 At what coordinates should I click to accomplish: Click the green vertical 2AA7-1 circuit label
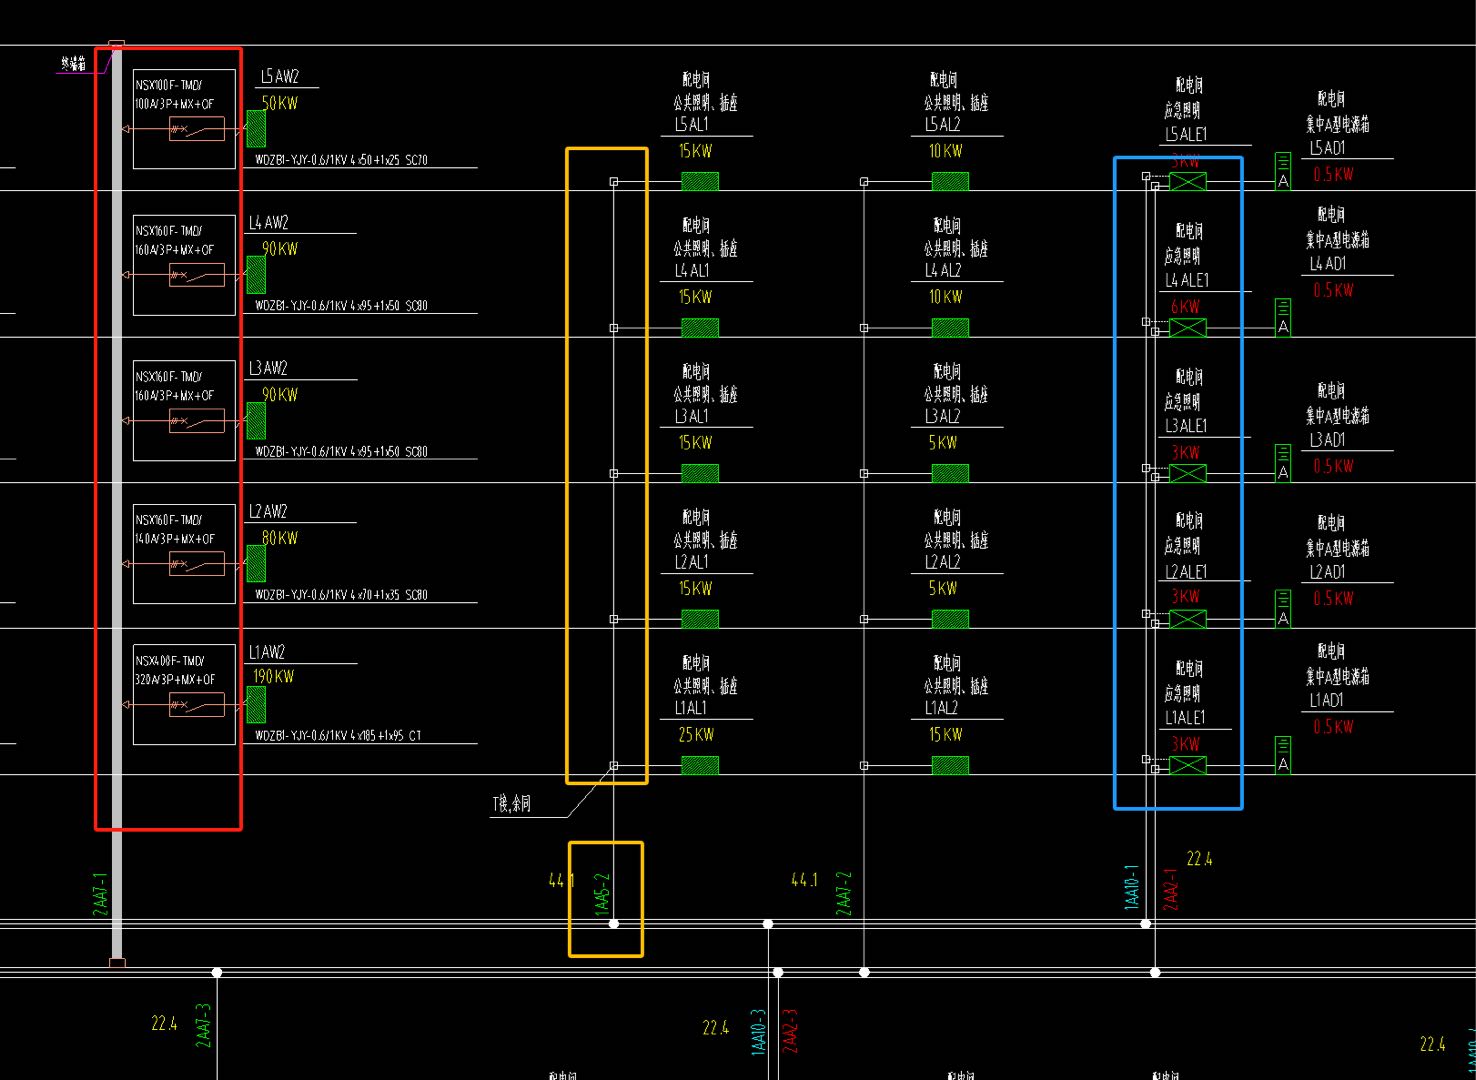pos(99,892)
